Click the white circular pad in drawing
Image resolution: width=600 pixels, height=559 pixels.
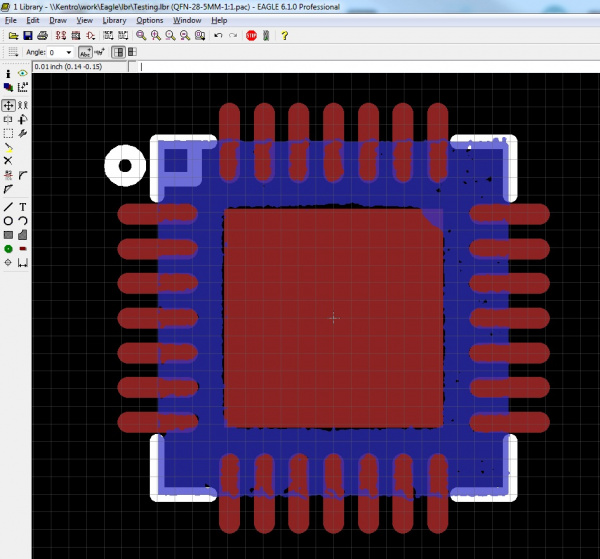(x=125, y=166)
